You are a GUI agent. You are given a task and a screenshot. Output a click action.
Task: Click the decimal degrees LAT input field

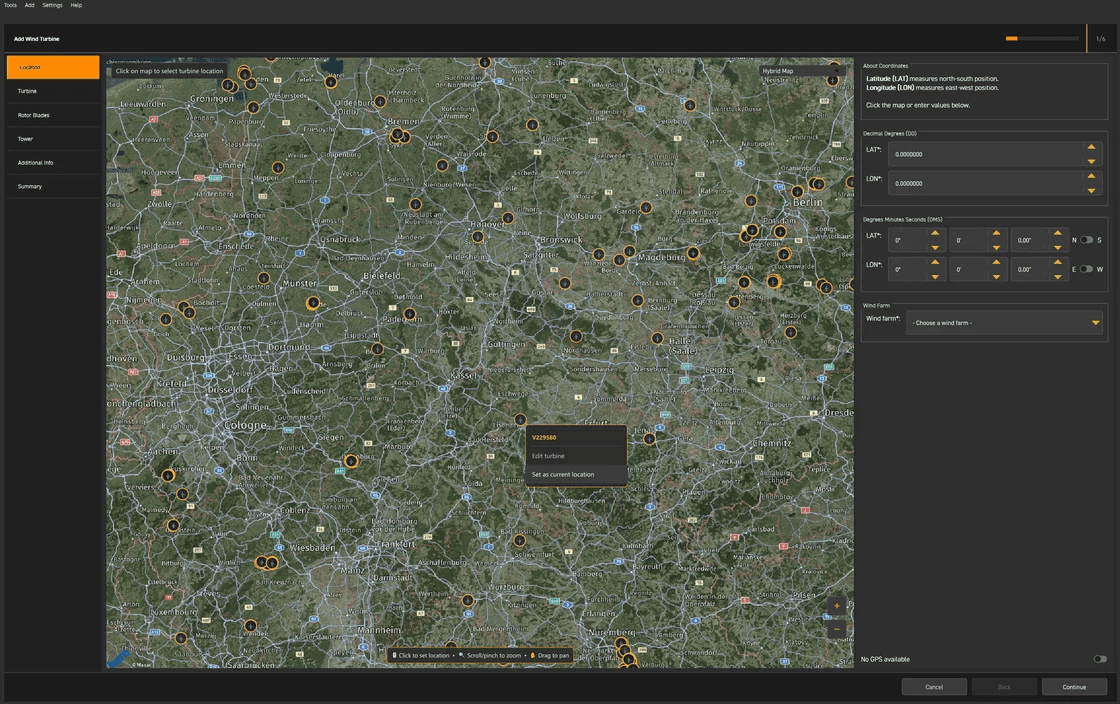pyautogui.click(x=985, y=154)
